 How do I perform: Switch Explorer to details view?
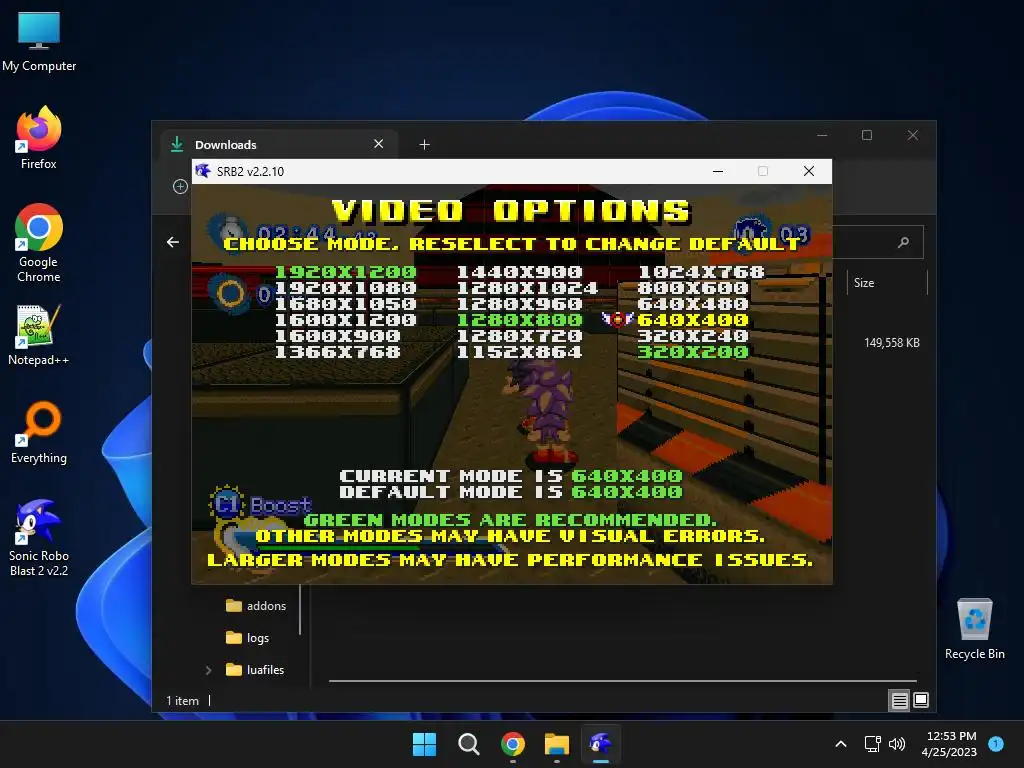coord(899,701)
